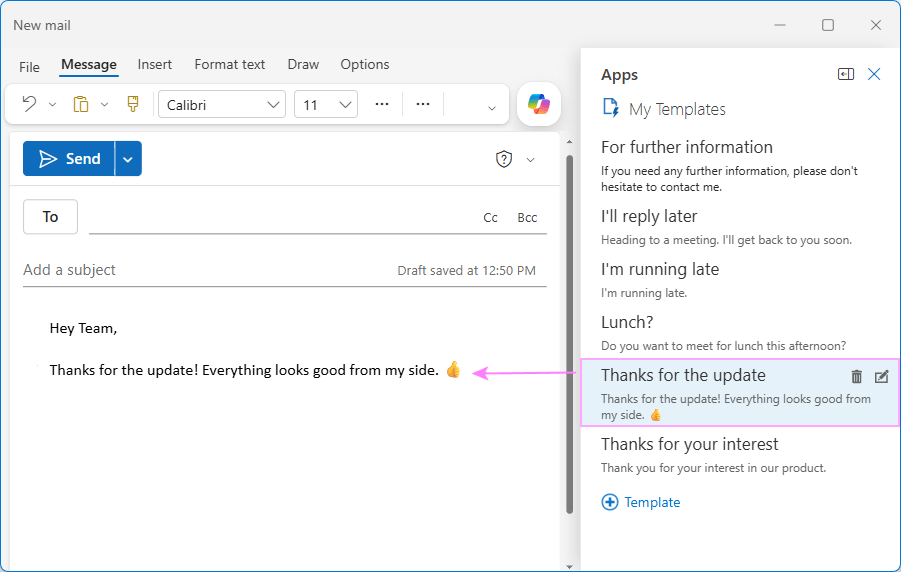Insert the 'For further information' template

click(740, 166)
